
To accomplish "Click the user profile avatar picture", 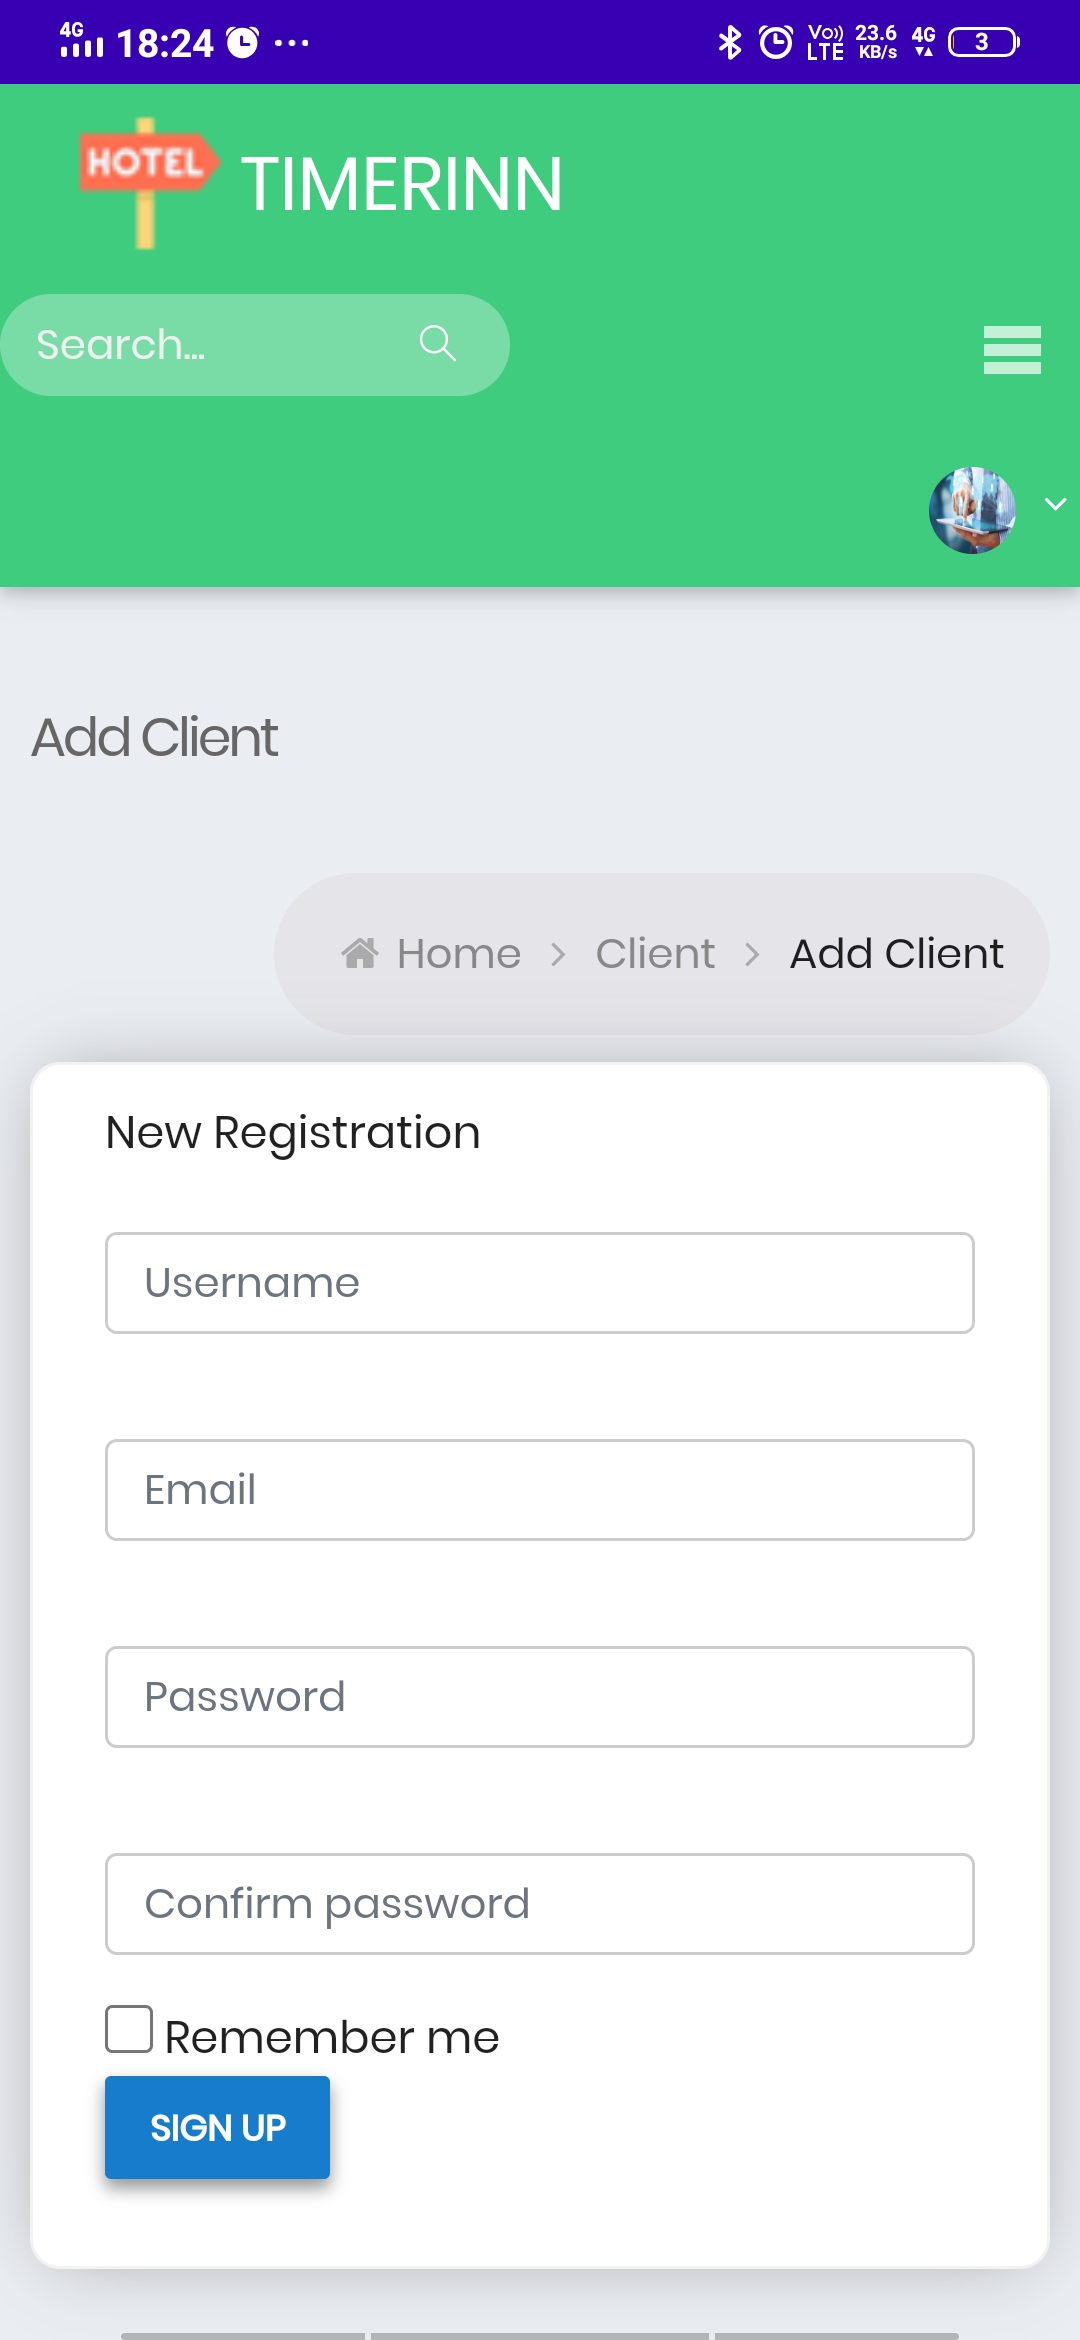I will tap(972, 510).
